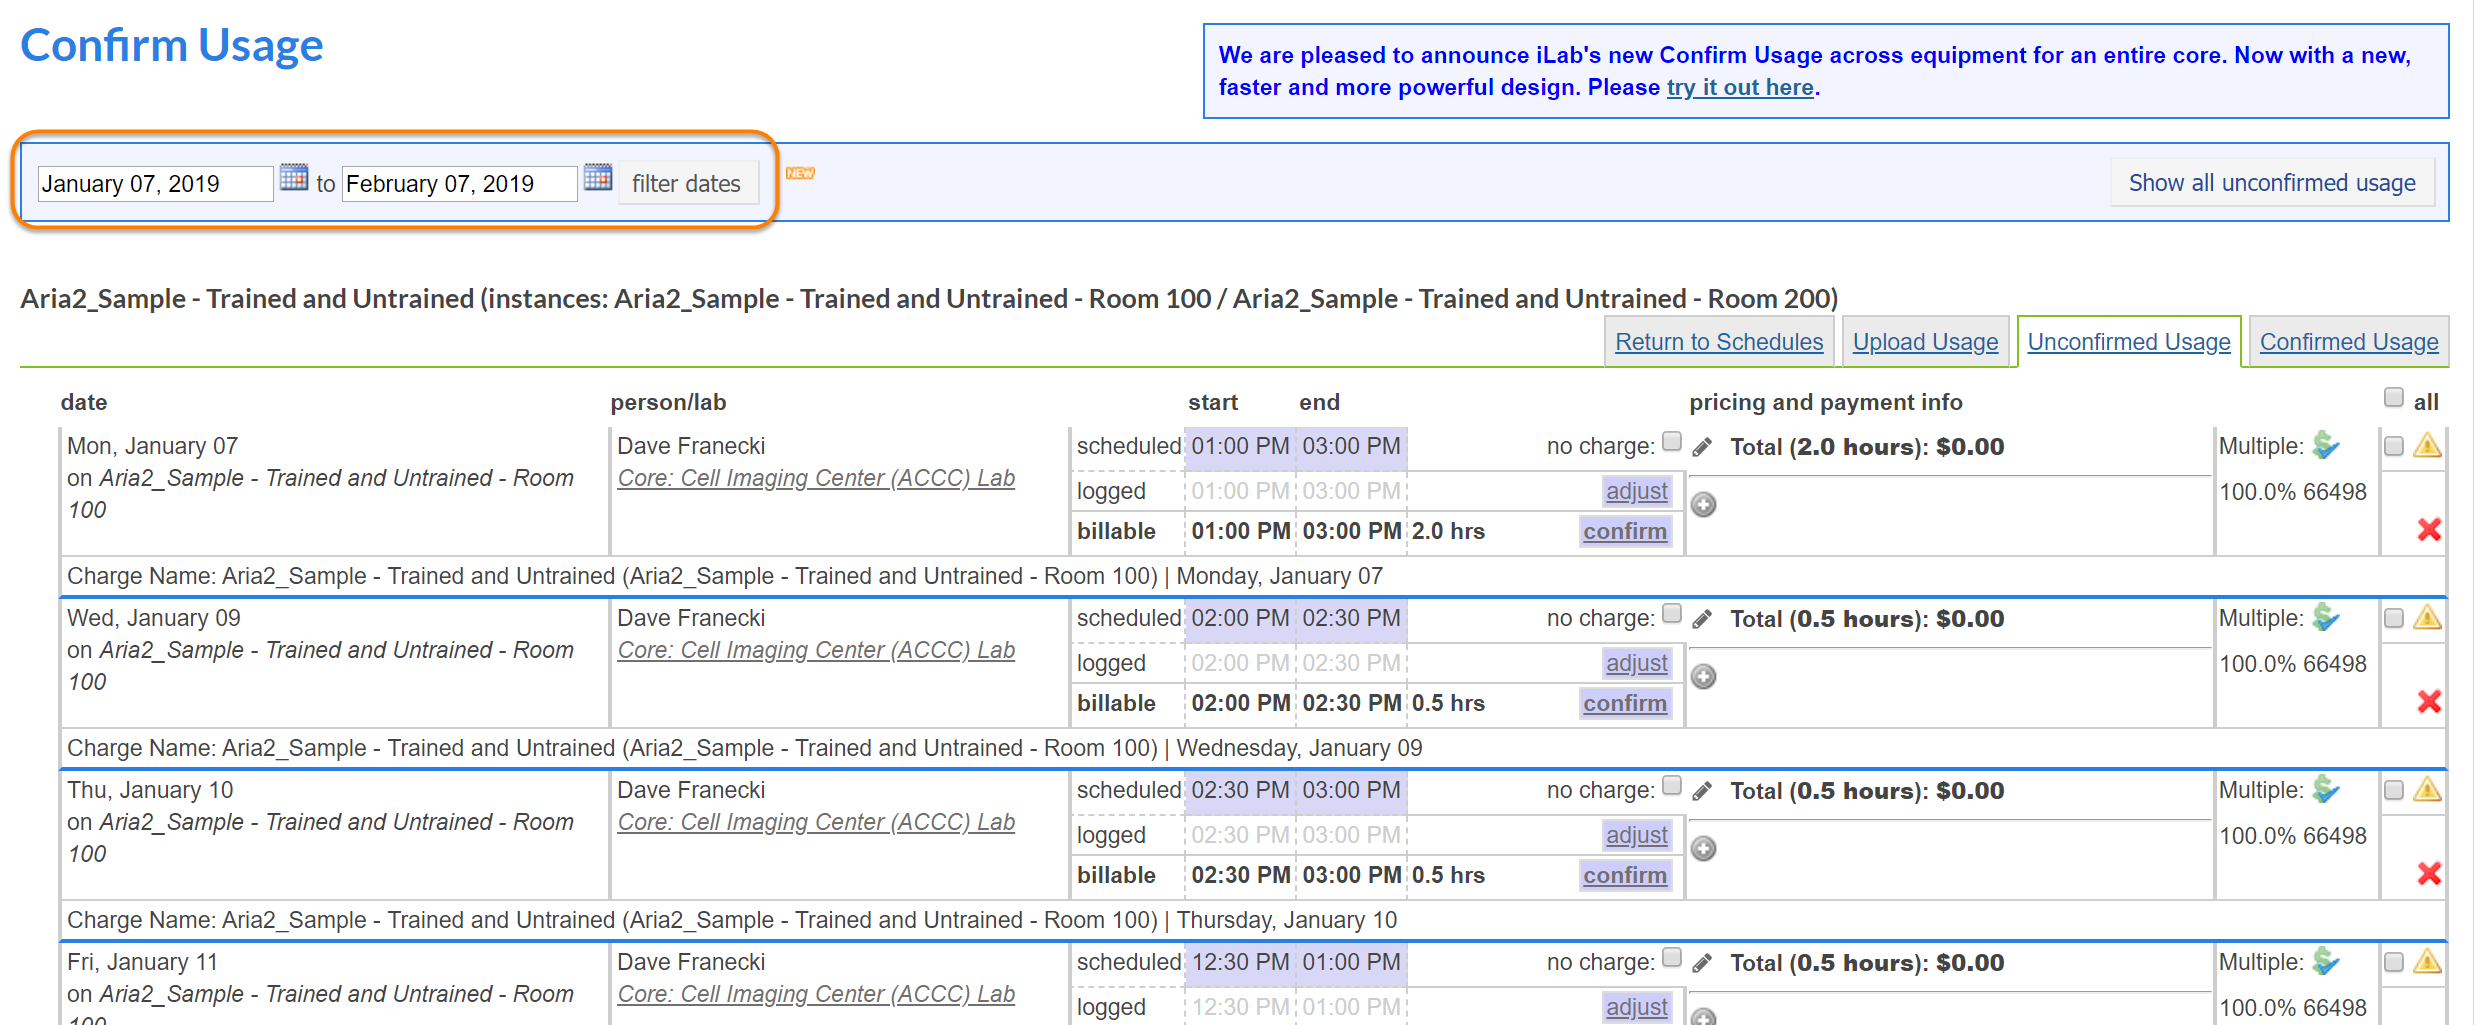This screenshot has width=2474, height=1025.
Task: Click the red X delete icon for Thu, January 10
Action: click(2429, 874)
